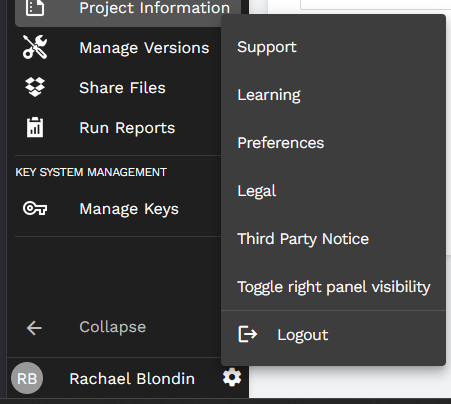Image resolution: width=451 pixels, height=404 pixels.
Task: Click the Manage Keys key icon
Action: point(35,209)
